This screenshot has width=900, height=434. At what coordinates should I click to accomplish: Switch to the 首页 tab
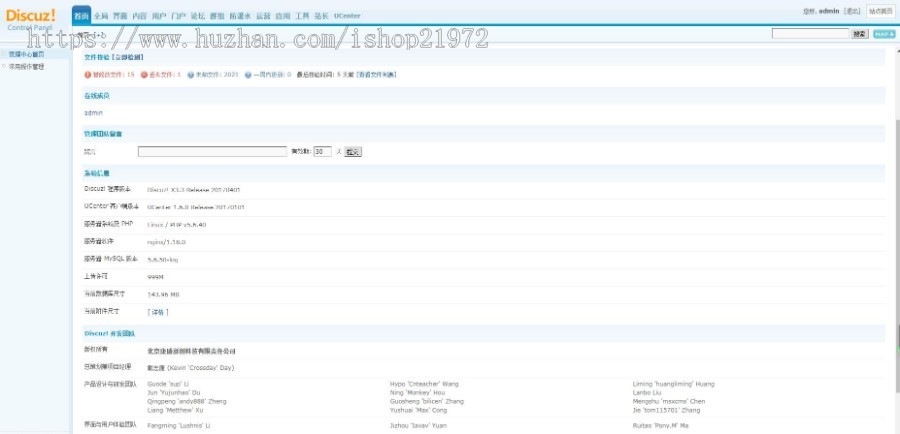tap(82, 16)
